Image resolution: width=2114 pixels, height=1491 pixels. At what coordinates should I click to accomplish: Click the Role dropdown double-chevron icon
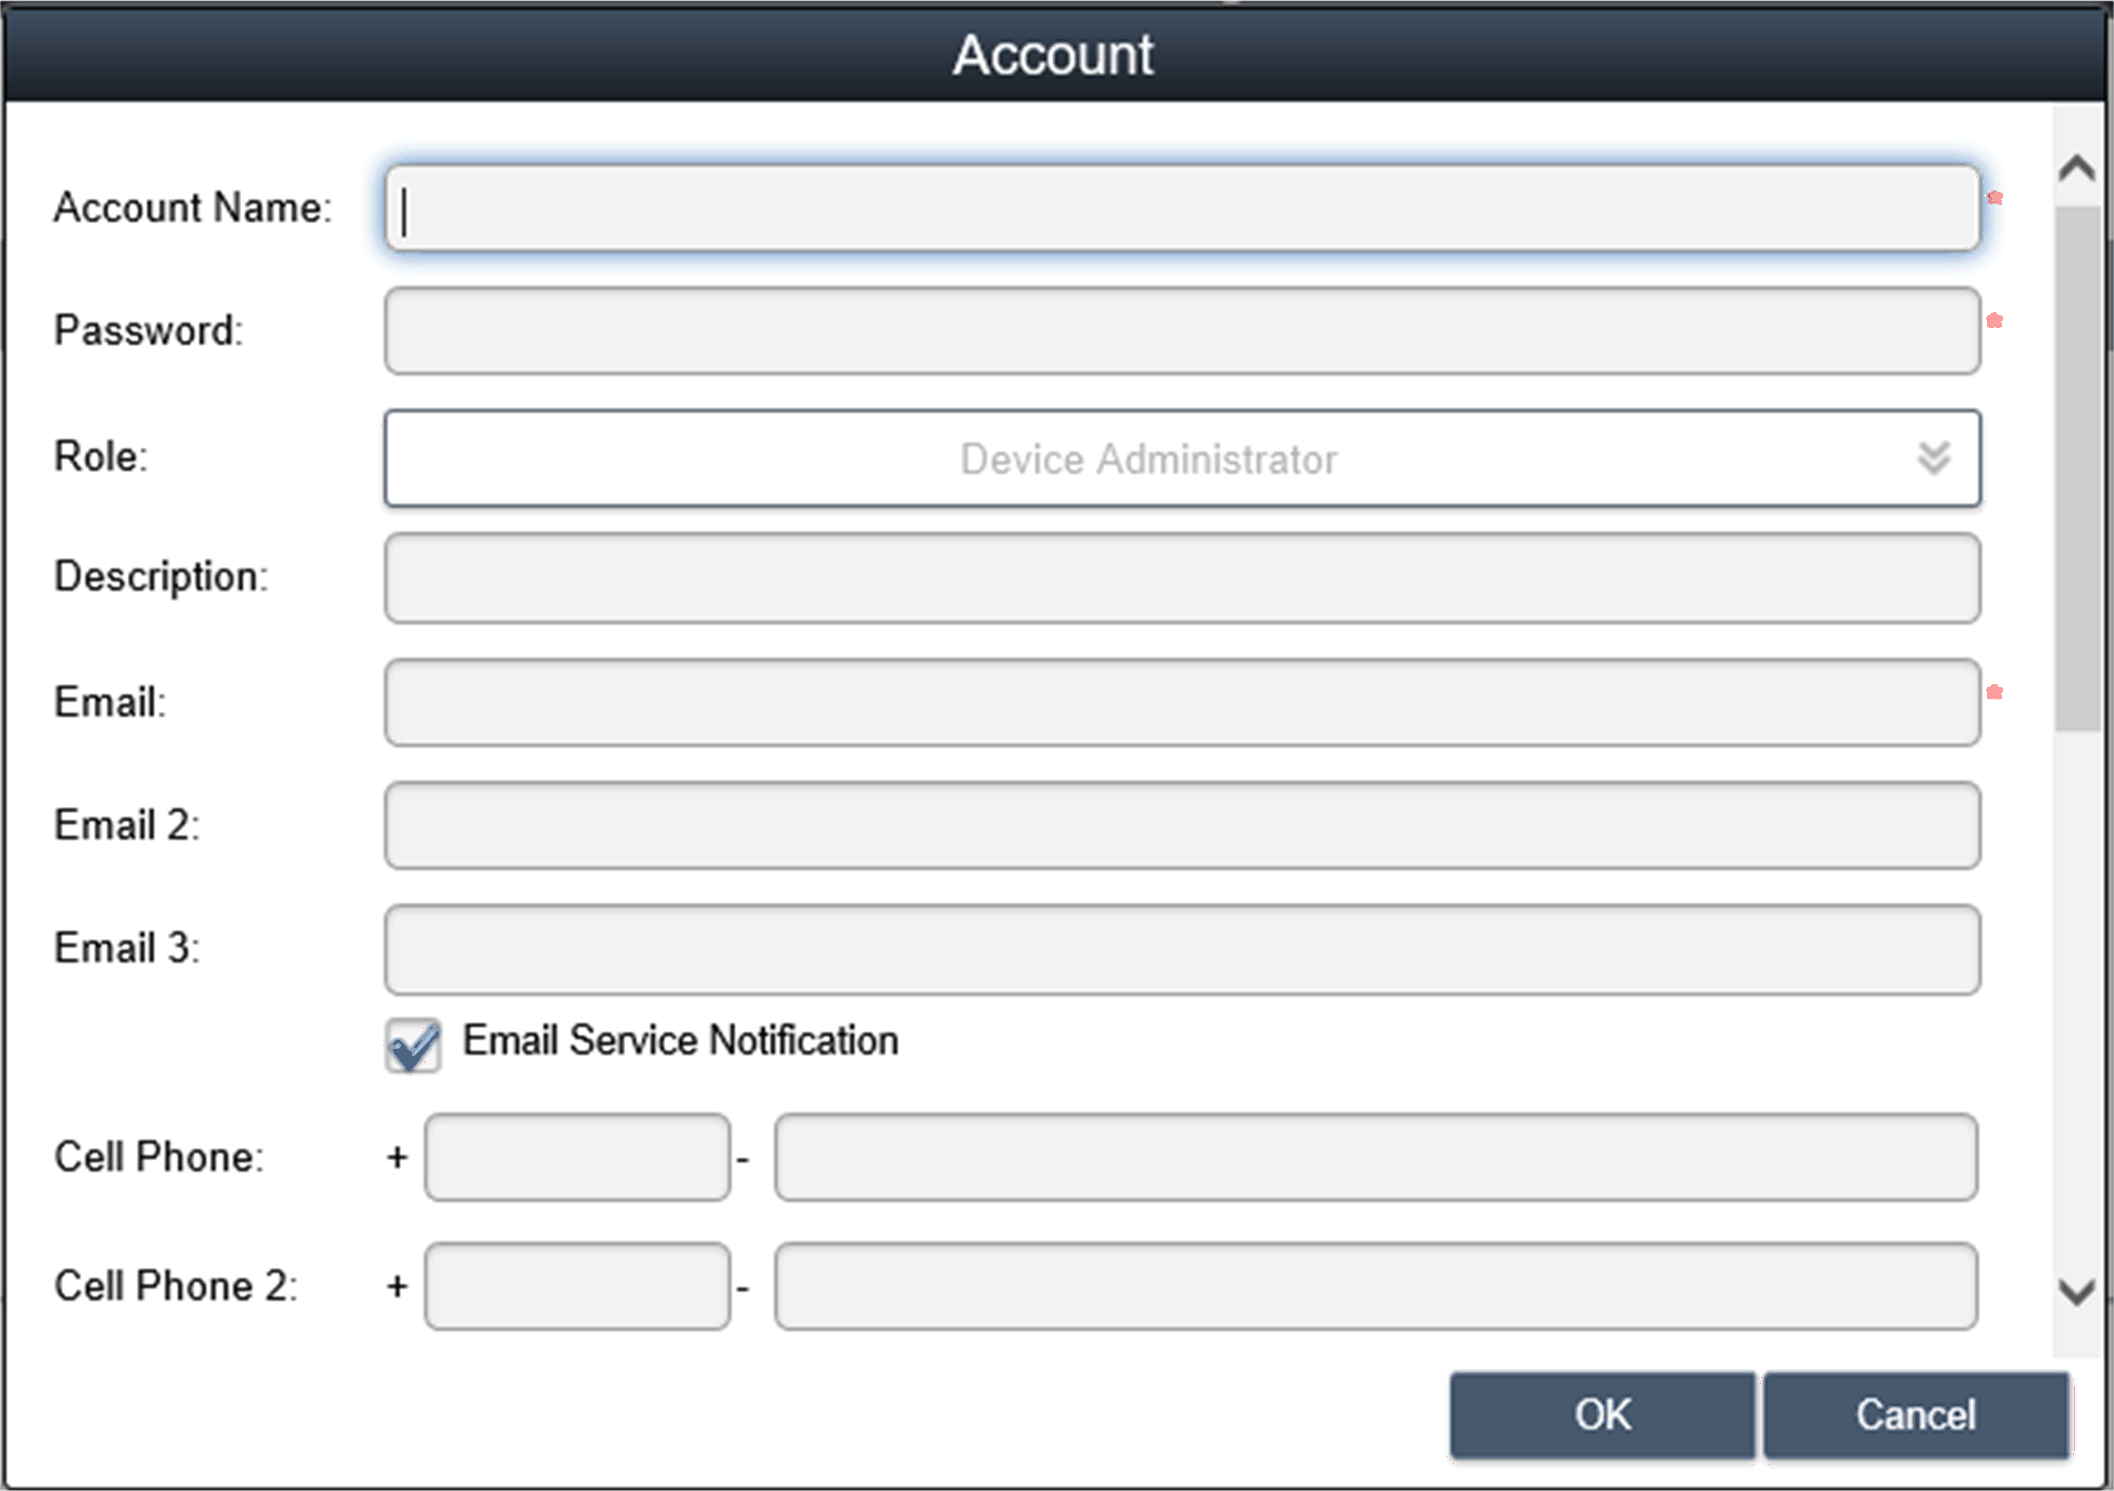pyautogui.click(x=1933, y=458)
